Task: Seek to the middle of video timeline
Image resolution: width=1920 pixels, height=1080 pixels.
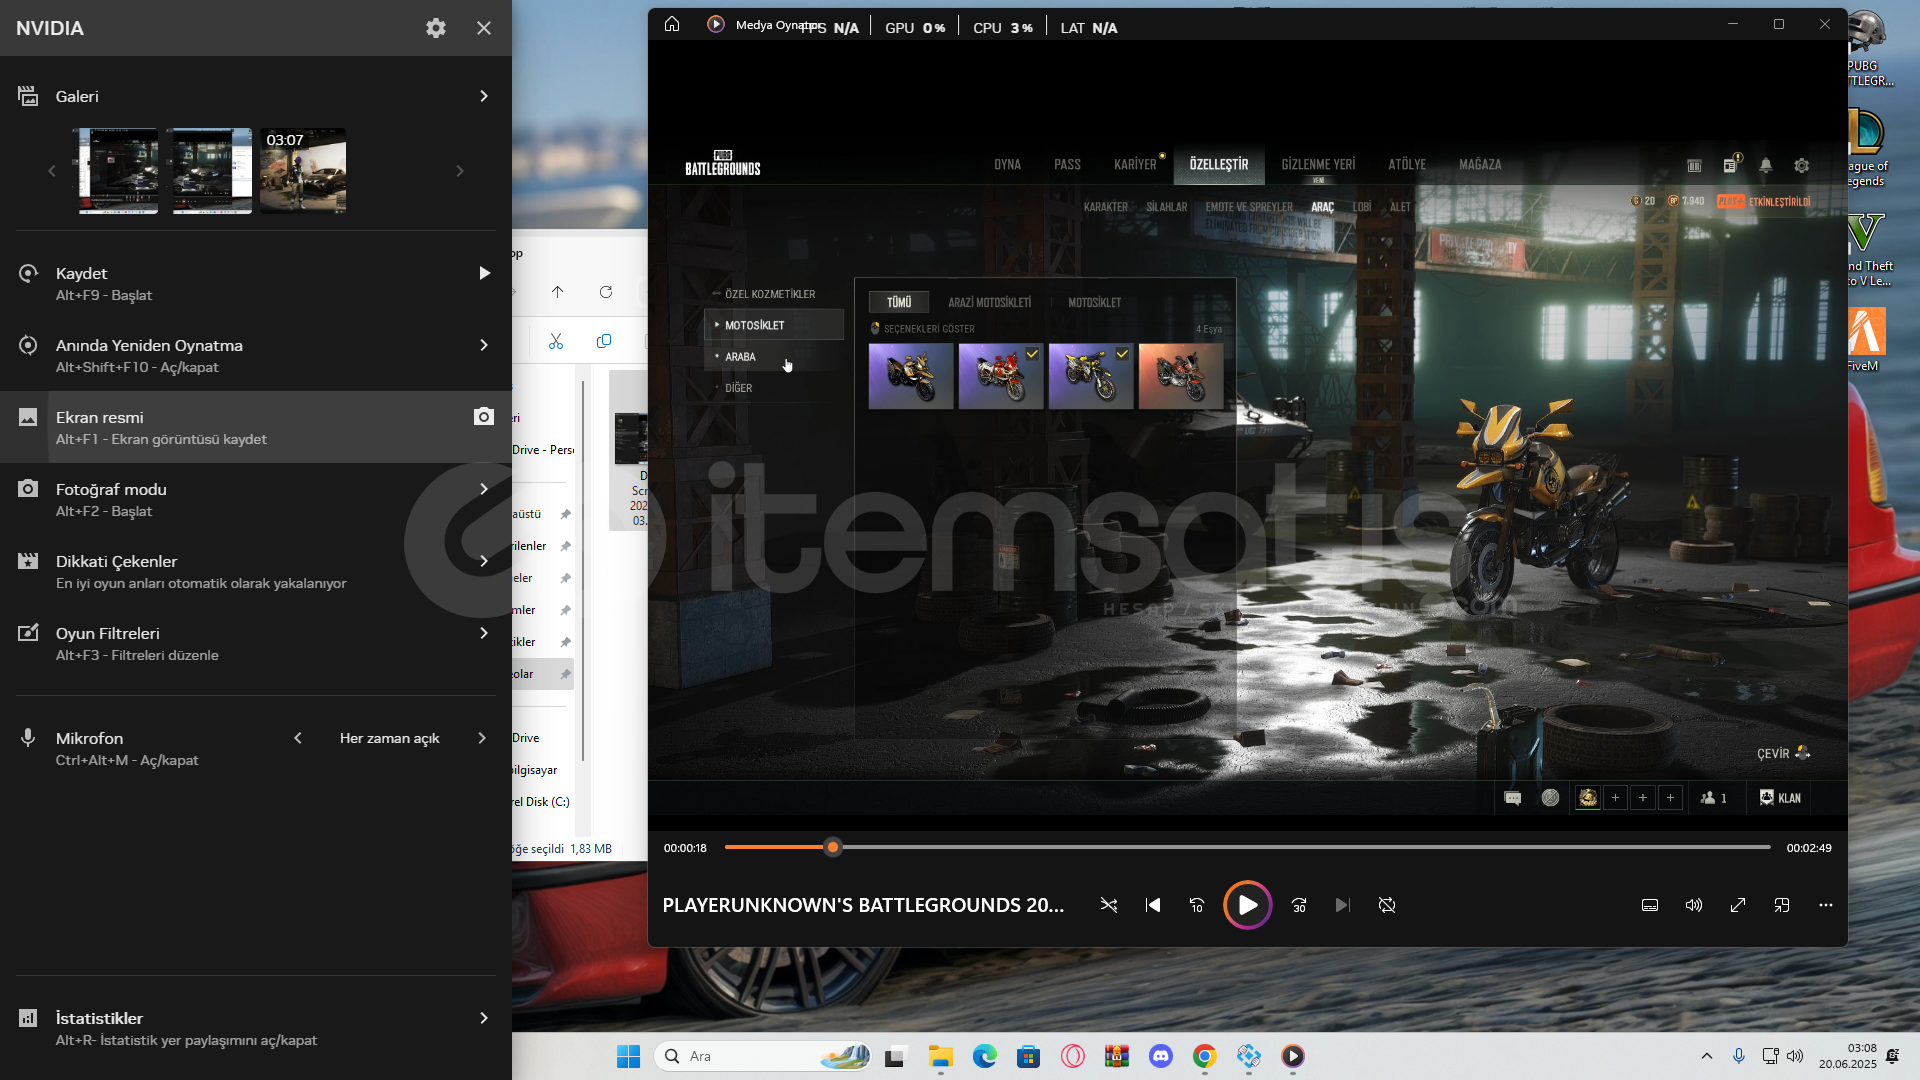Action: coord(1248,847)
